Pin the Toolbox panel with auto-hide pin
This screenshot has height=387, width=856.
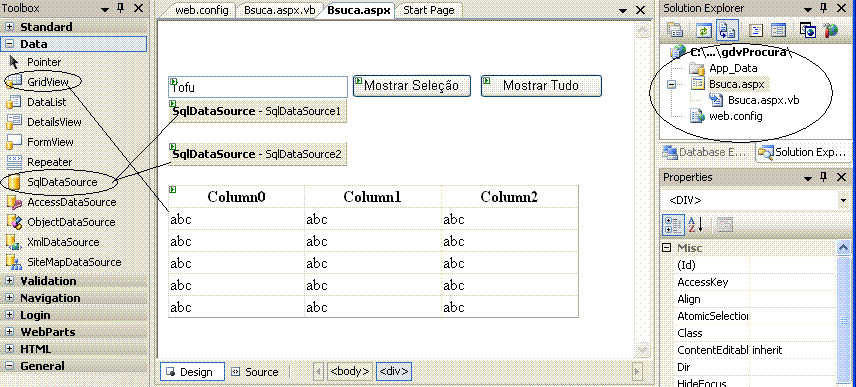click(121, 8)
